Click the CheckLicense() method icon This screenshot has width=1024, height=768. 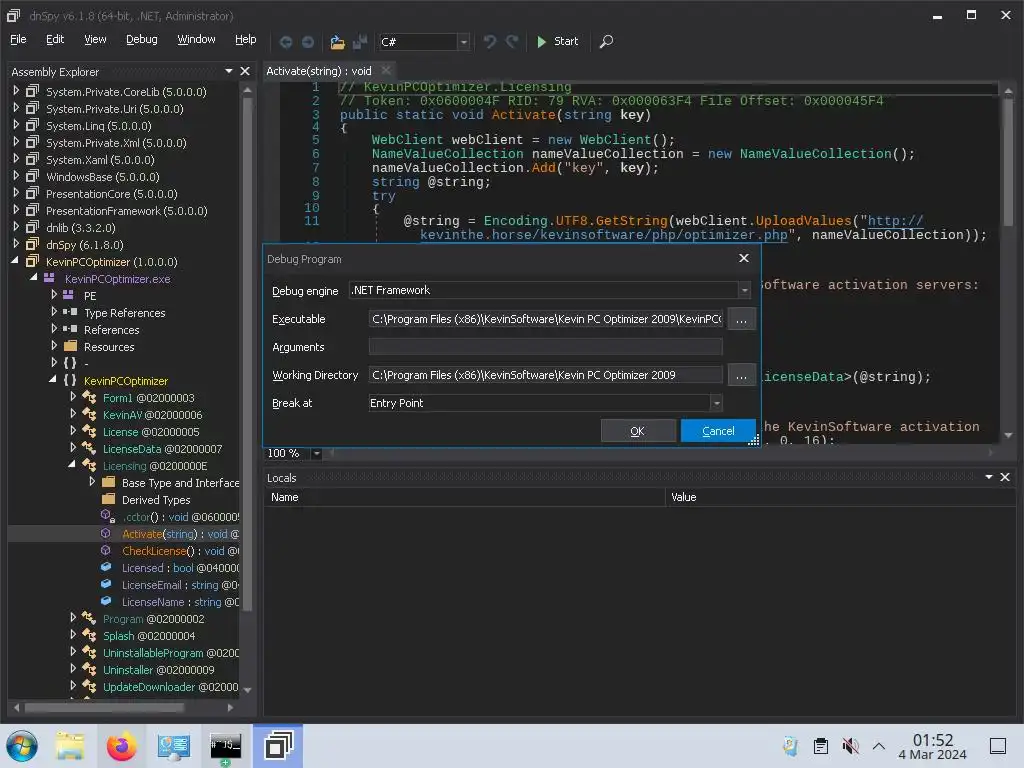[x=106, y=551]
